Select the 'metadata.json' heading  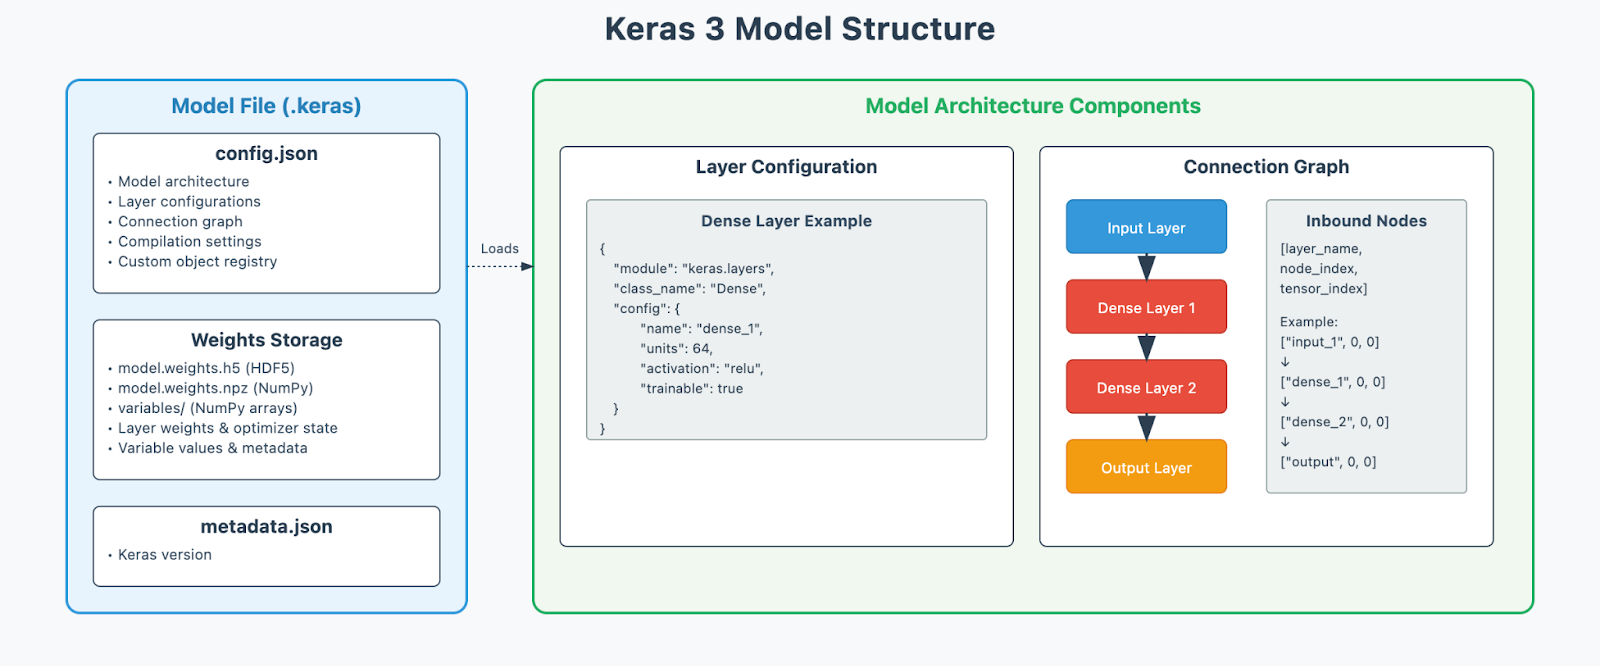point(266,527)
